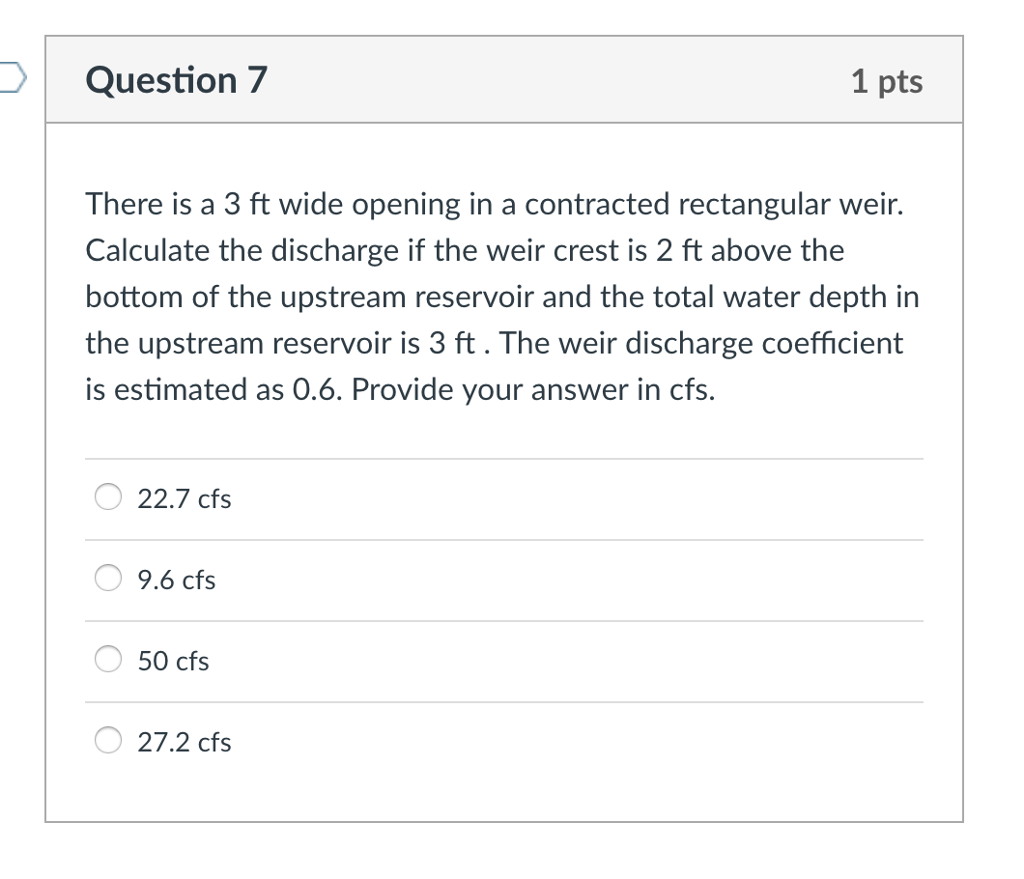Select the radio button for 50 cfs
Viewport: 1024px width, 879px height.
pos(107,657)
